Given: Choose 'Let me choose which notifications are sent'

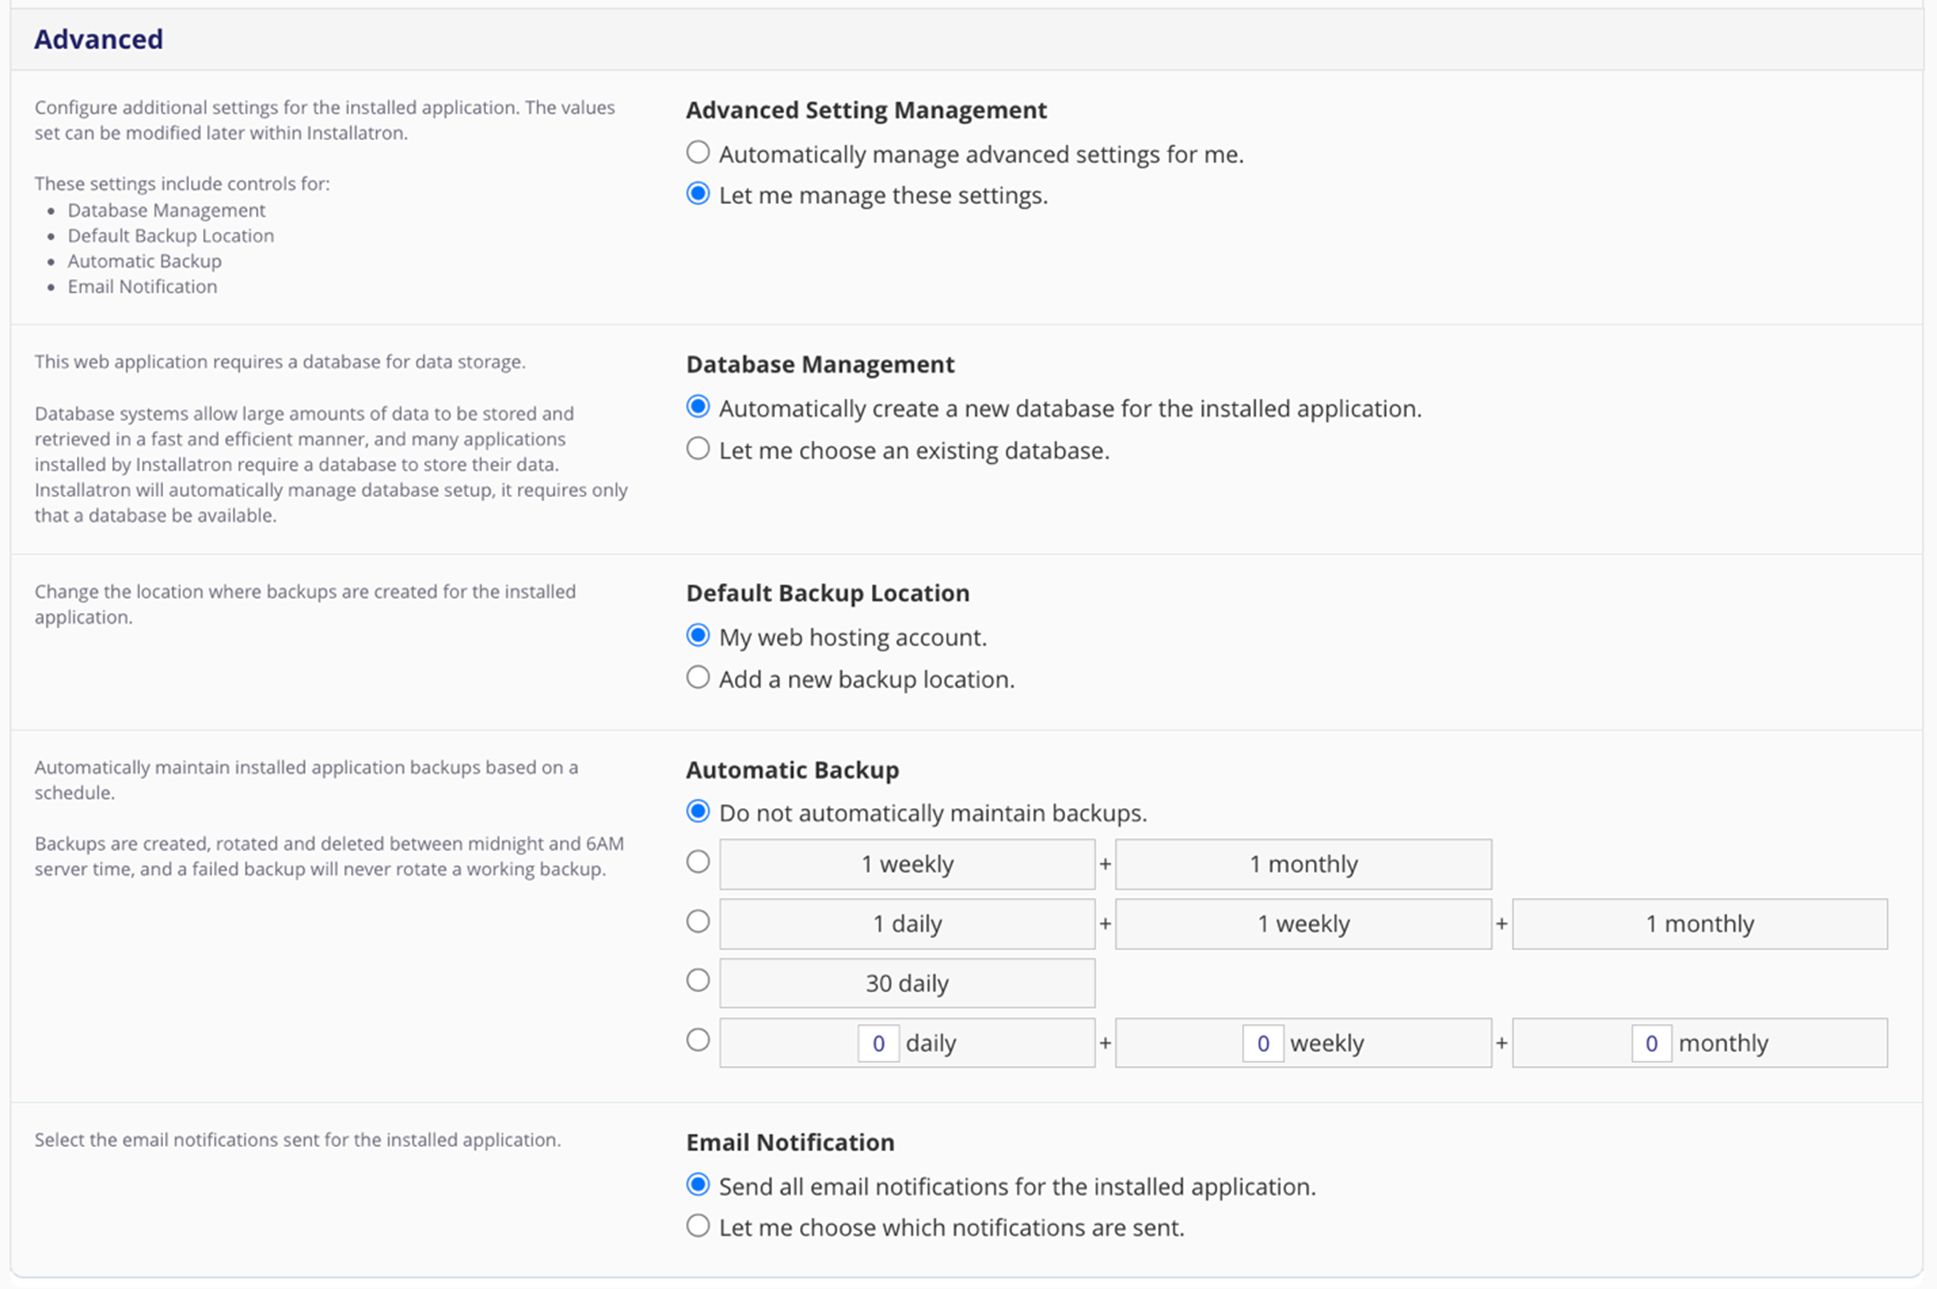Looking at the screenshot, I should [698, 1226].
